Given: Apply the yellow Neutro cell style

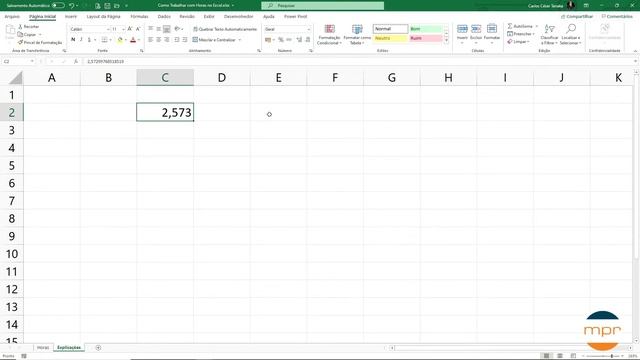Looking at the screenshot, I should [390, 38].
